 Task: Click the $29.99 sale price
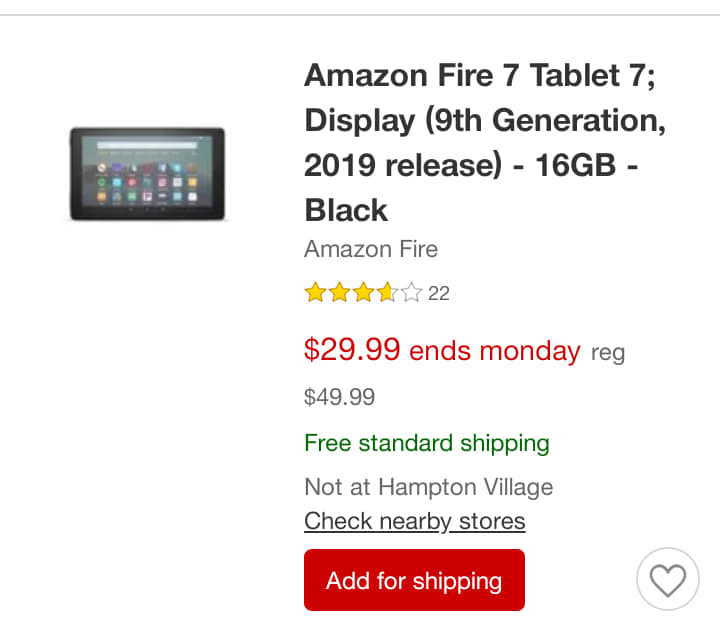coord(352,350)
